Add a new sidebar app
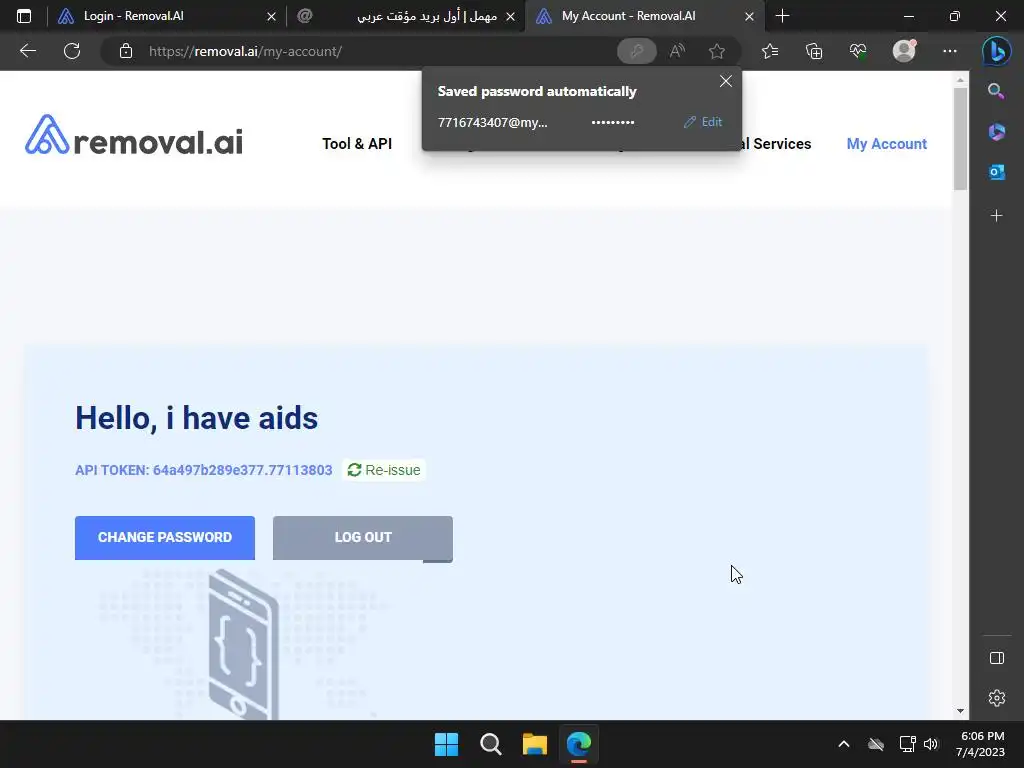Viewport: 1024px width, 768px height. [x=997, y=216]
